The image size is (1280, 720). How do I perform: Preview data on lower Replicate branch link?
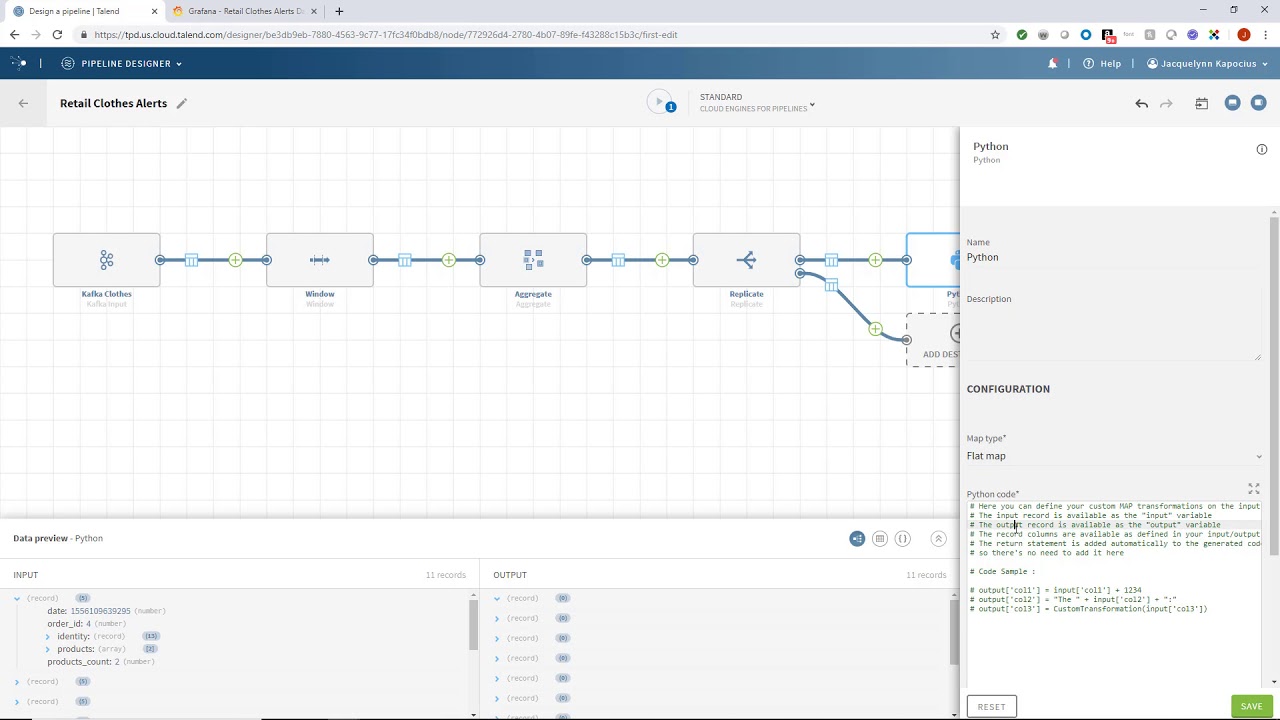coord(831,286)
